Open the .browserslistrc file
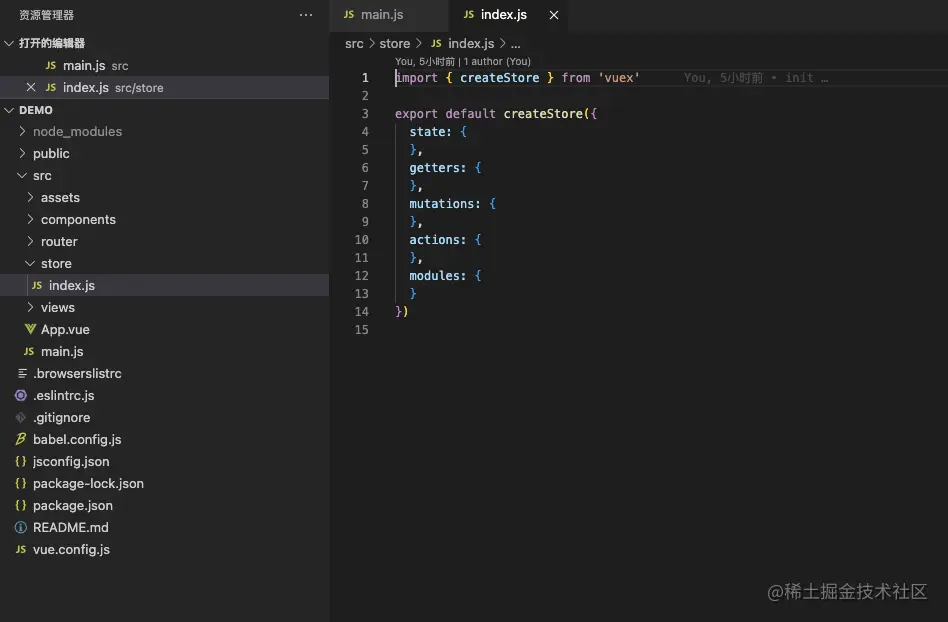 pos(164,374)
